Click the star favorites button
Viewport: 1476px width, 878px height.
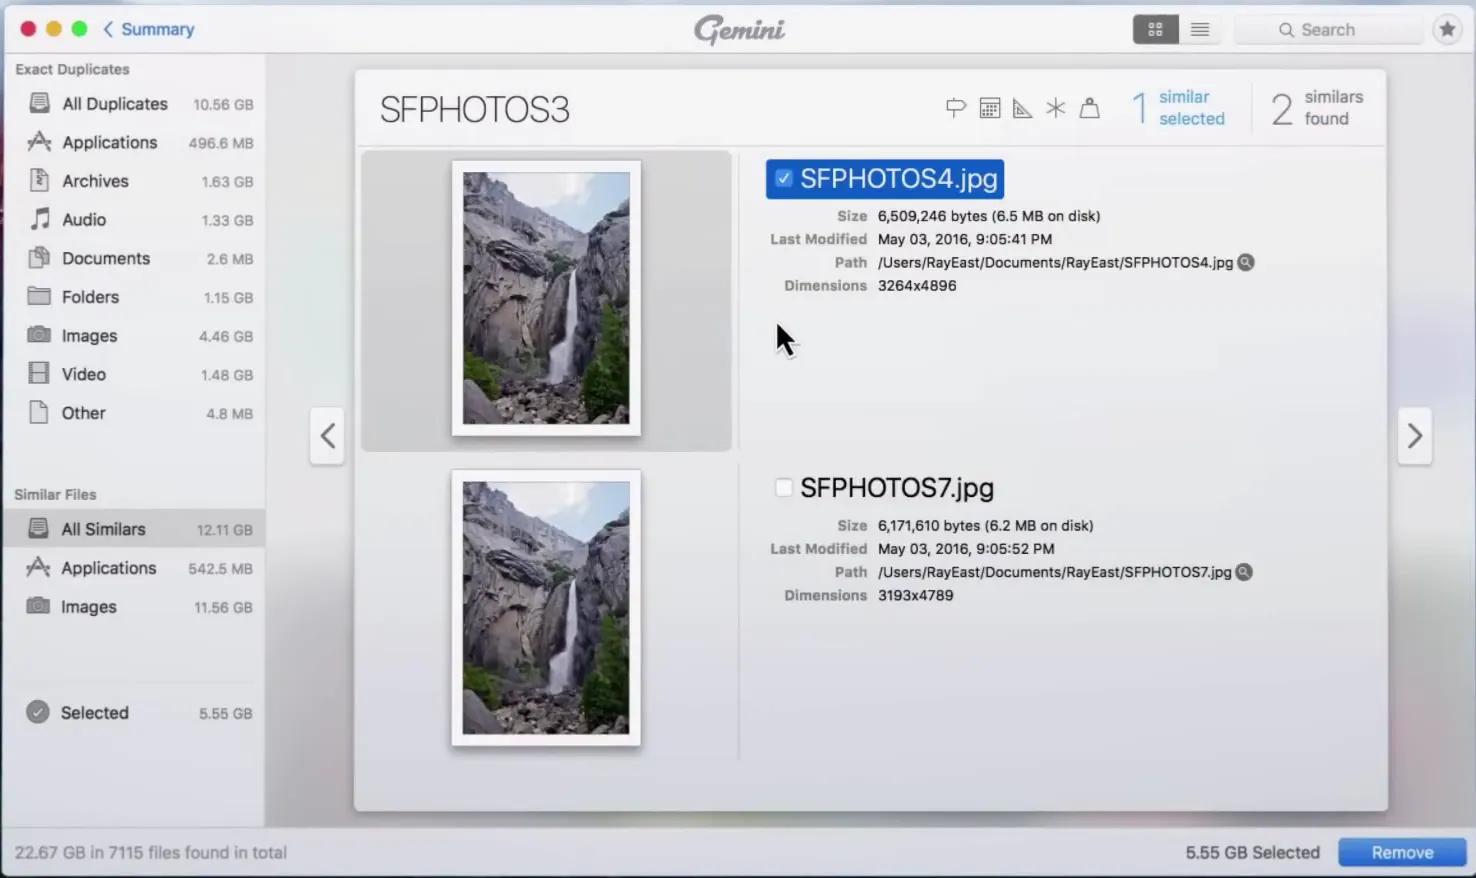tap(1446, 30)
